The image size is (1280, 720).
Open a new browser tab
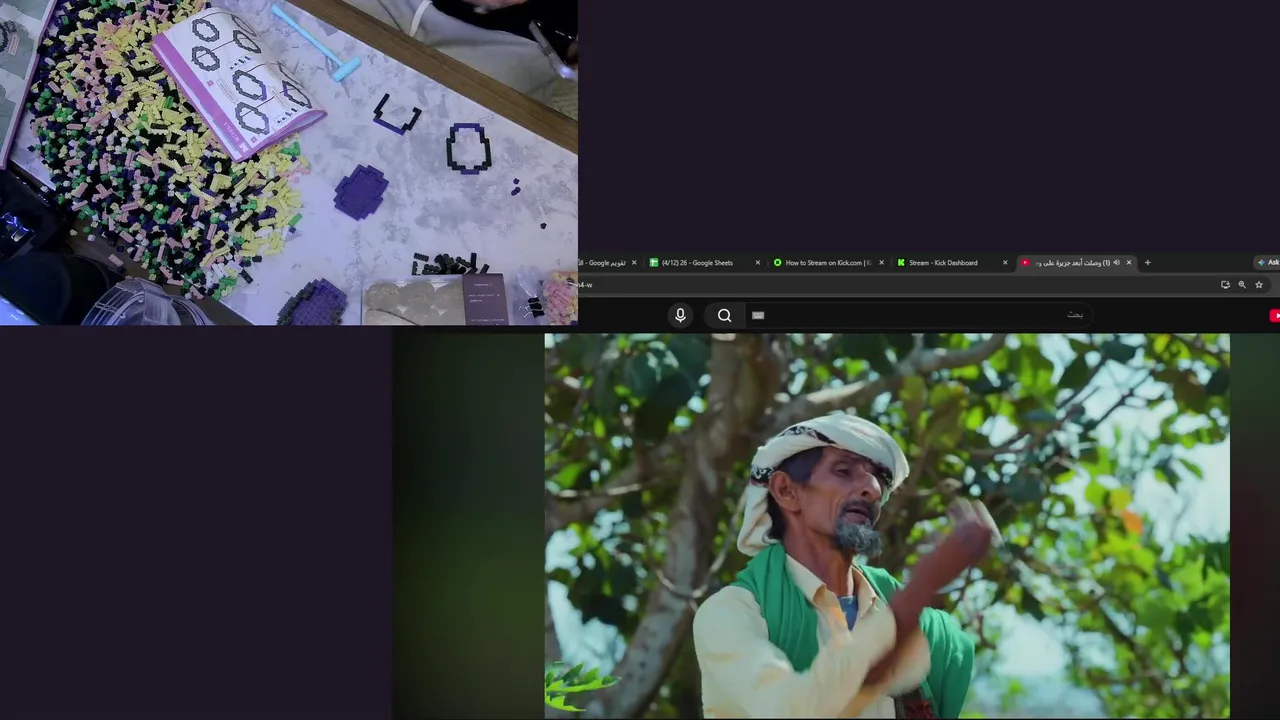pos(1147,263)
